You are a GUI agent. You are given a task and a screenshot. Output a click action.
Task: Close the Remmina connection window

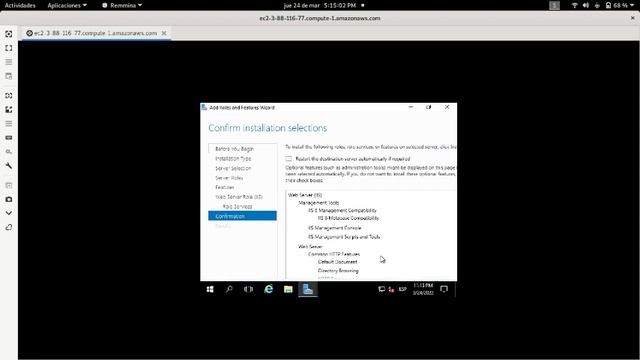pyautogui.click(x=633, y=18)
